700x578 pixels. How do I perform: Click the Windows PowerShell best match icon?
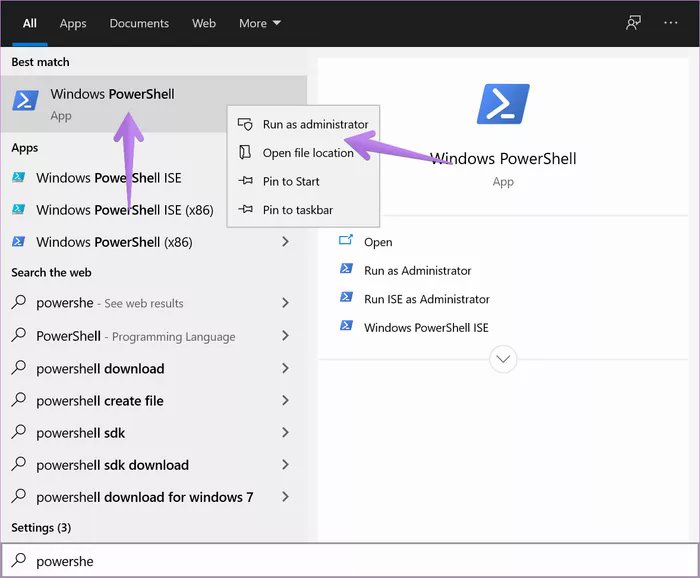[25, 100]
